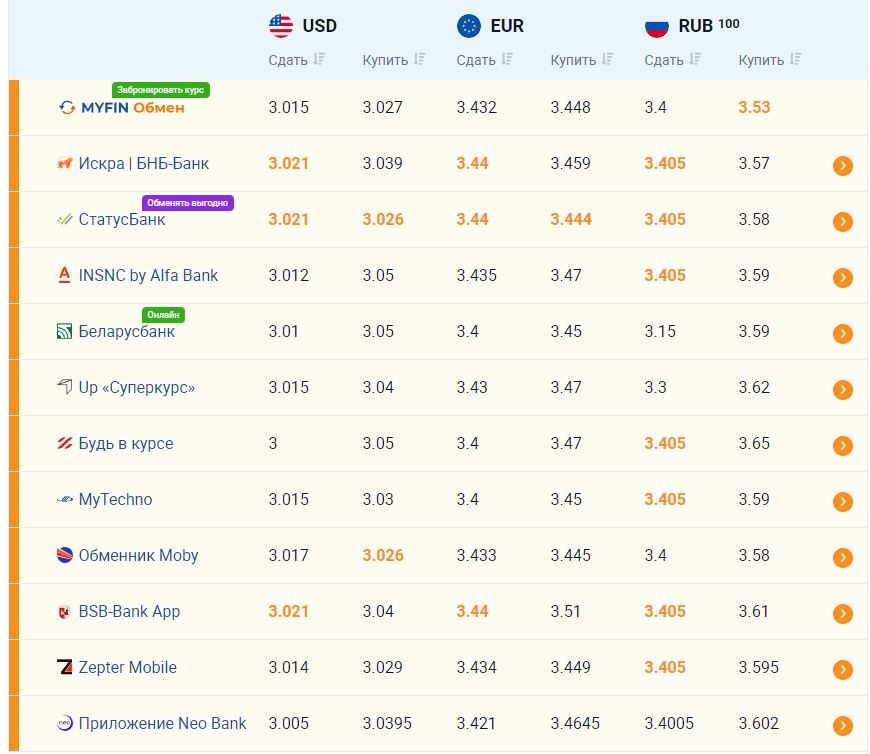Sort by RUB Купить column sort icon
Image resolution: width=870 pixels, height=754 pixels.
(x=795, y=59)
